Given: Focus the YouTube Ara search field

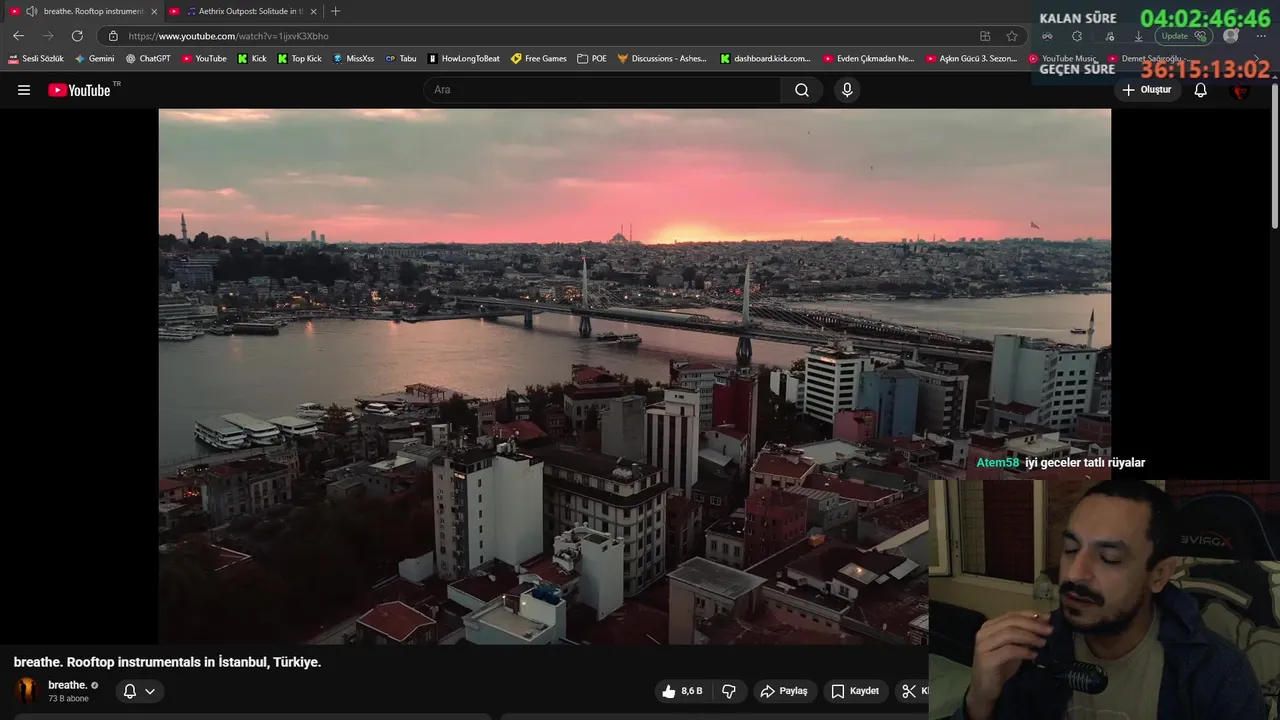Looking at the screenshot, I should pyautogui.click(x=603, y=90).
